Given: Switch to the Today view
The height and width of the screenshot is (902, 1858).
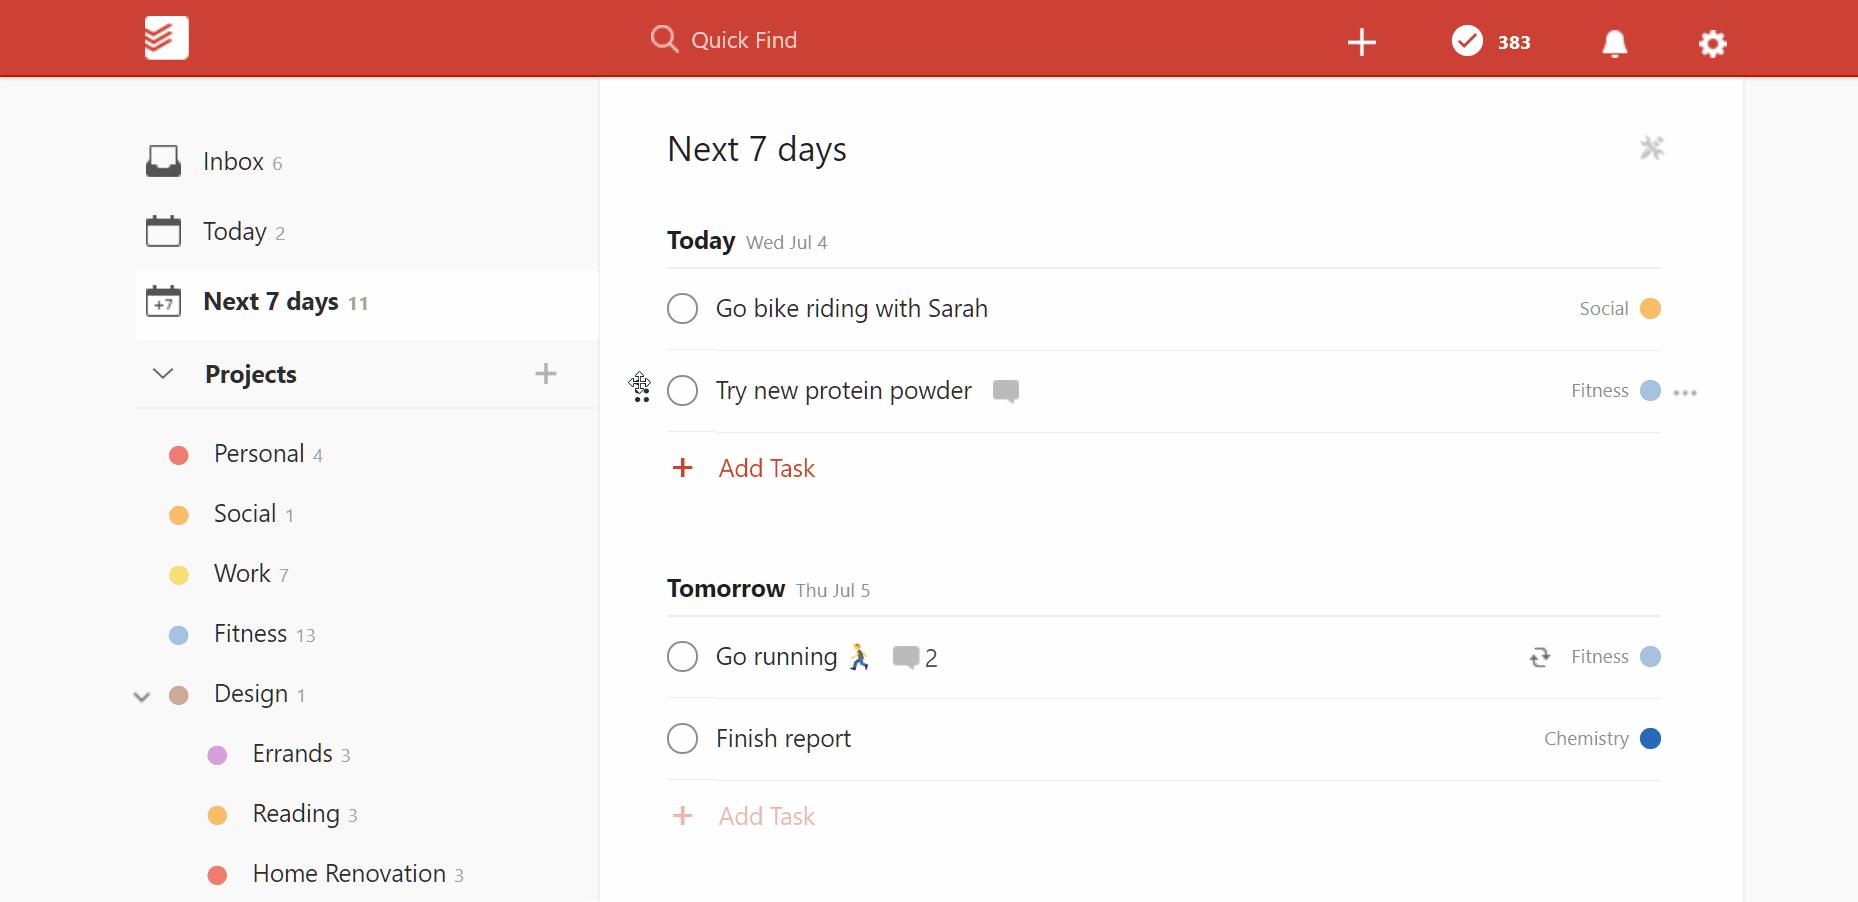Looking at the screenshot, I should (234, 232).
